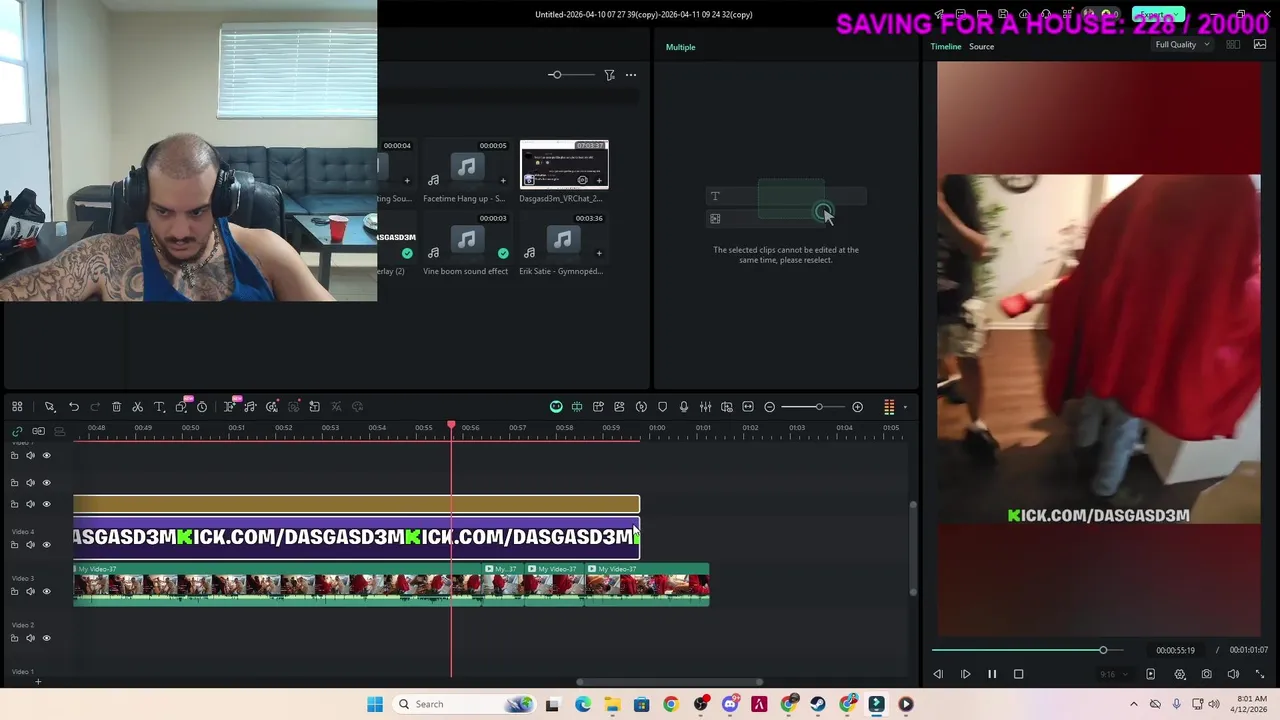Click the next frame play button
Viewport: 1280px width, 720px height.
coord(965,674)
